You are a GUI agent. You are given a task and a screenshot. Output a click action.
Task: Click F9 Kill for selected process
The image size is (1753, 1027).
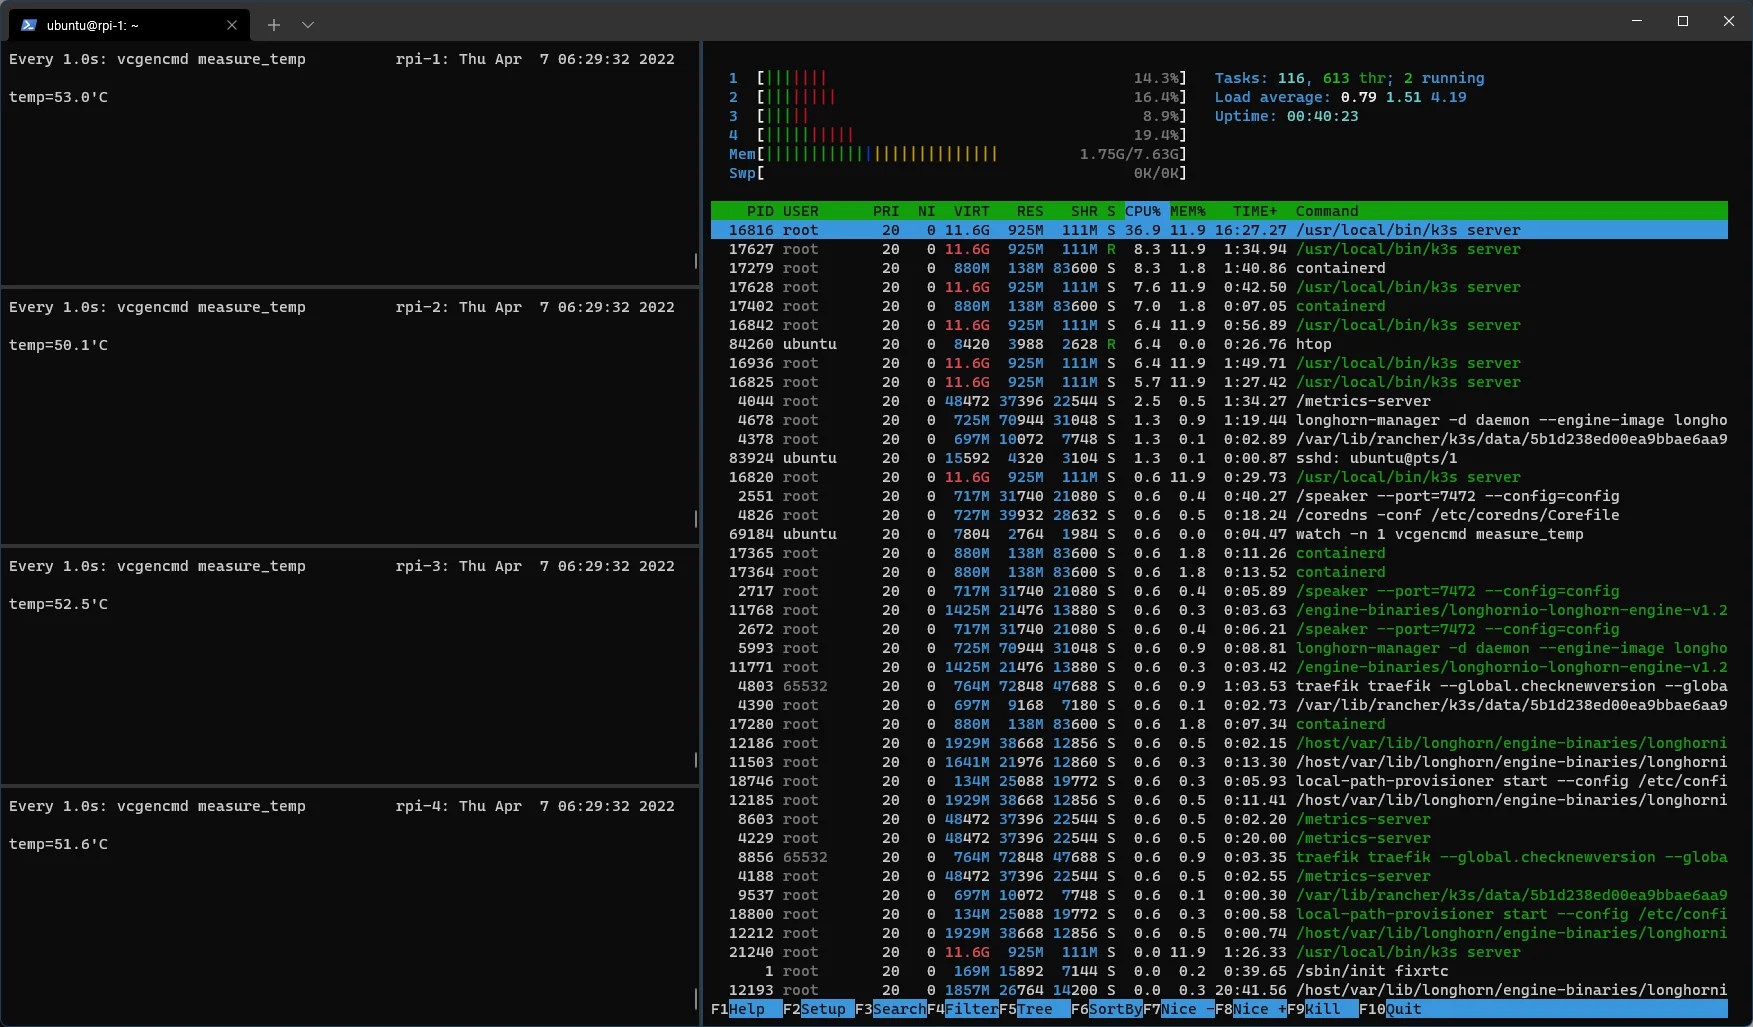click(1327, 1009)
